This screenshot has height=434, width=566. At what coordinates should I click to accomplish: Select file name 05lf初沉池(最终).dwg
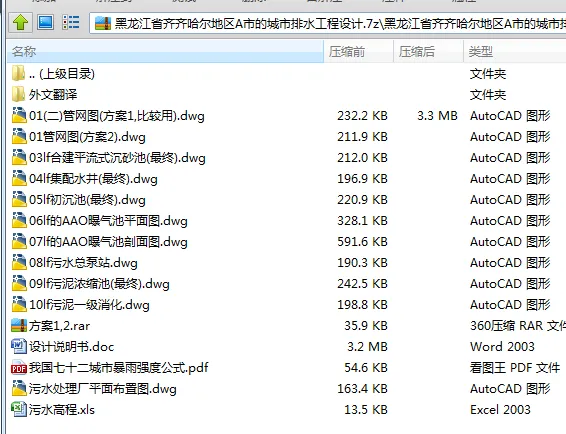coord(87,200)
